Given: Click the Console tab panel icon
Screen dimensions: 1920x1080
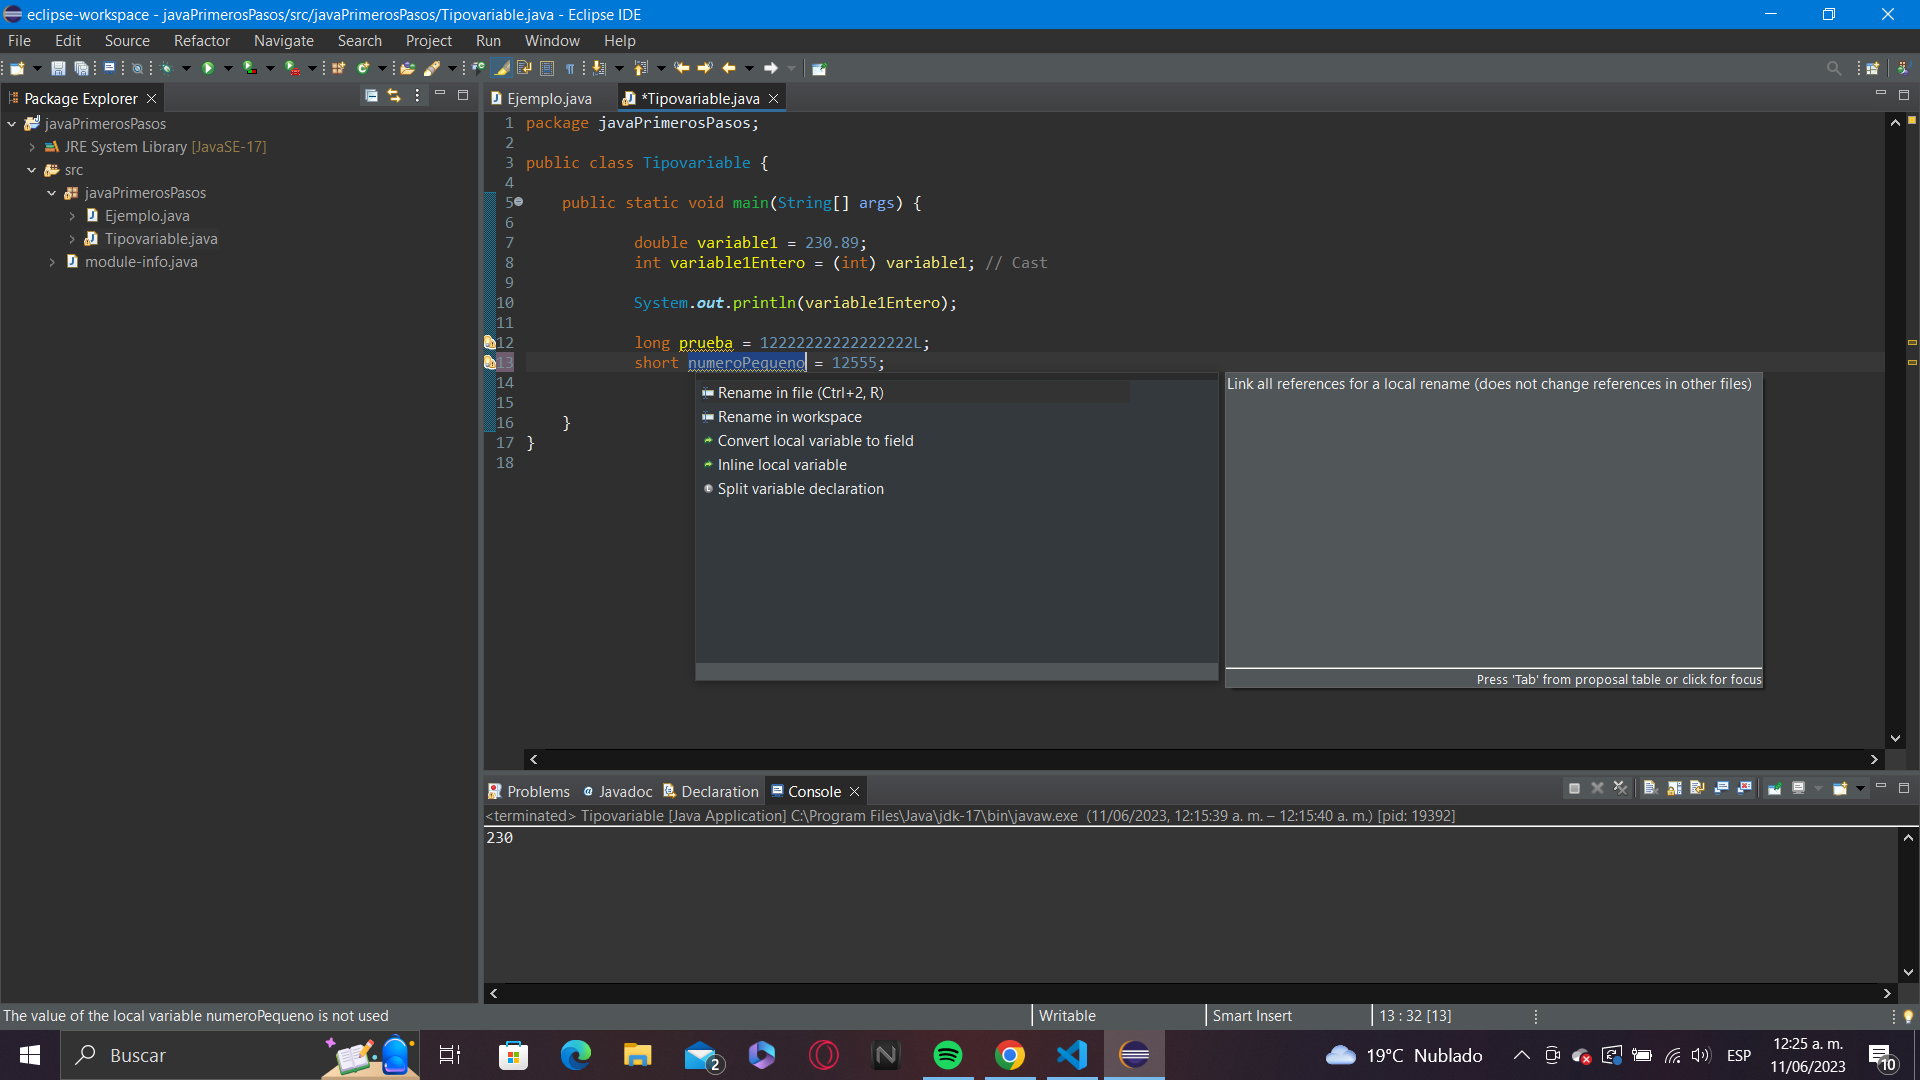Looking at the screenshot, I should tap(777, 790).
